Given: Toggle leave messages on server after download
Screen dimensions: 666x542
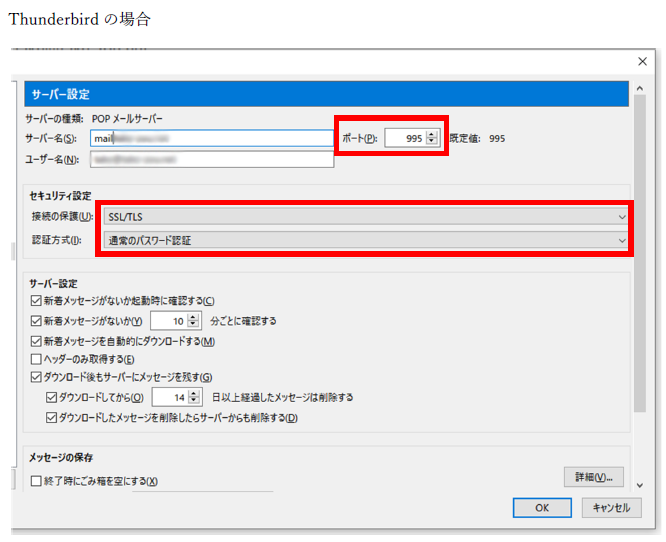Looking at the screenshot, I should [36, 377].
